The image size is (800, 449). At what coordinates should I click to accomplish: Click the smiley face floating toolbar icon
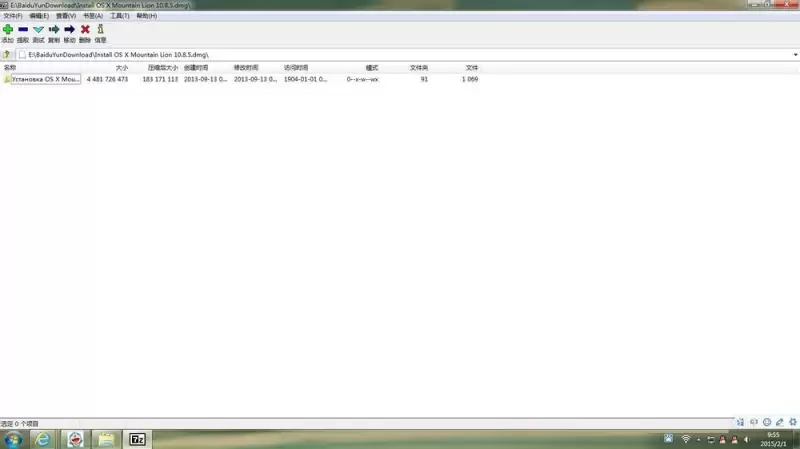click(767, 422)
